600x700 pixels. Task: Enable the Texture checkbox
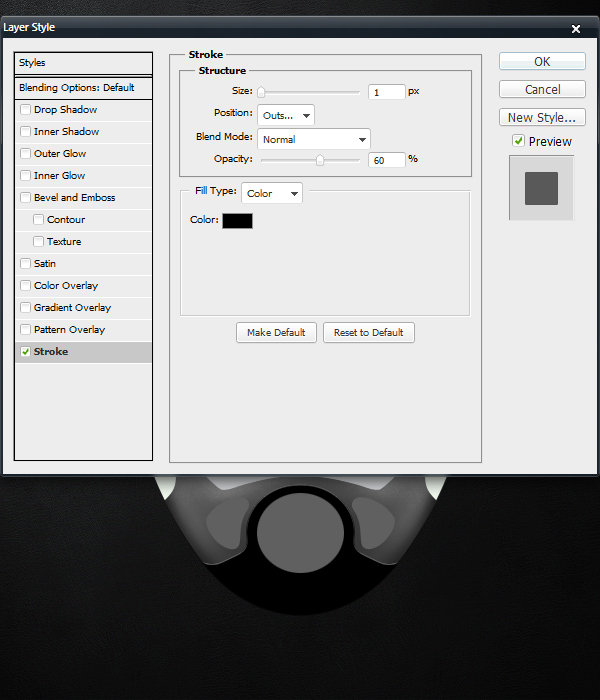38,242
